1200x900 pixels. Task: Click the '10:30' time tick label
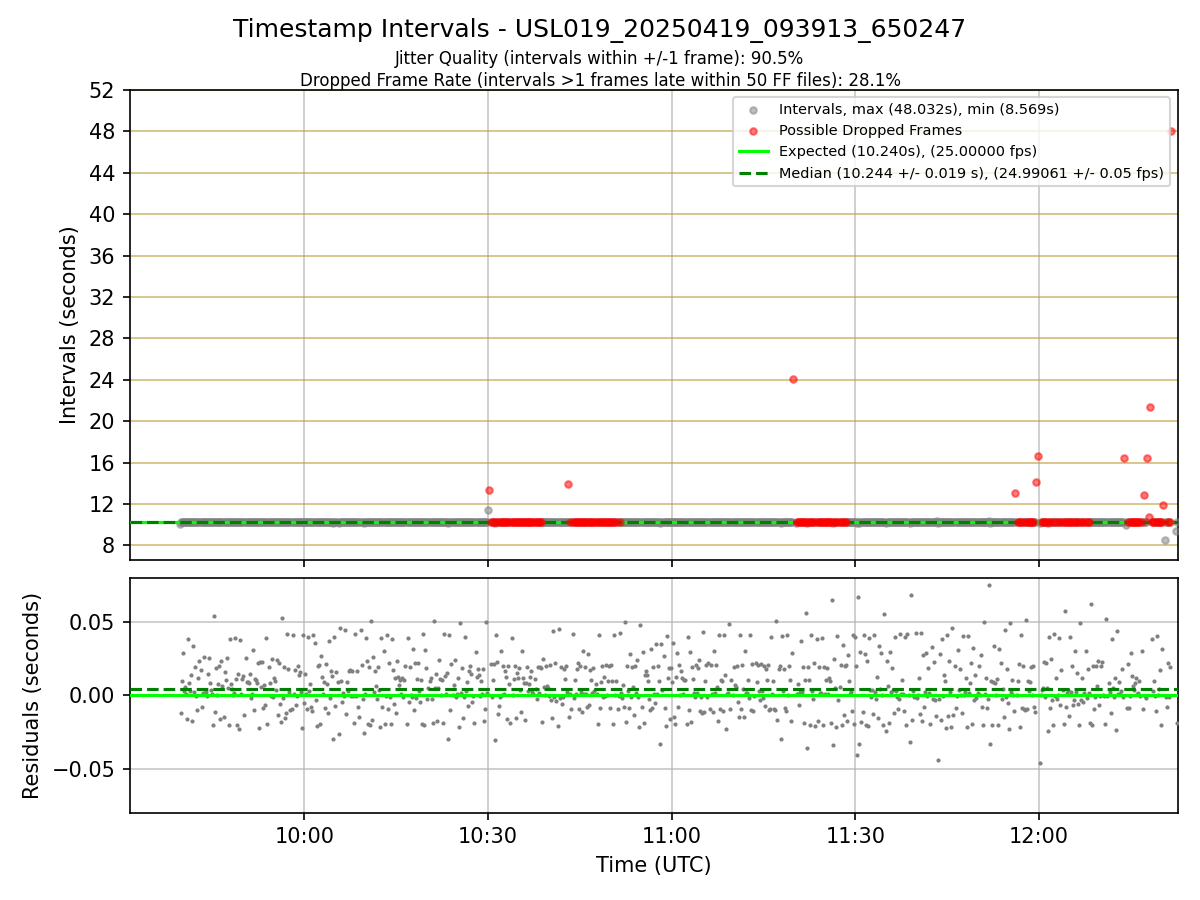point(487,836)
